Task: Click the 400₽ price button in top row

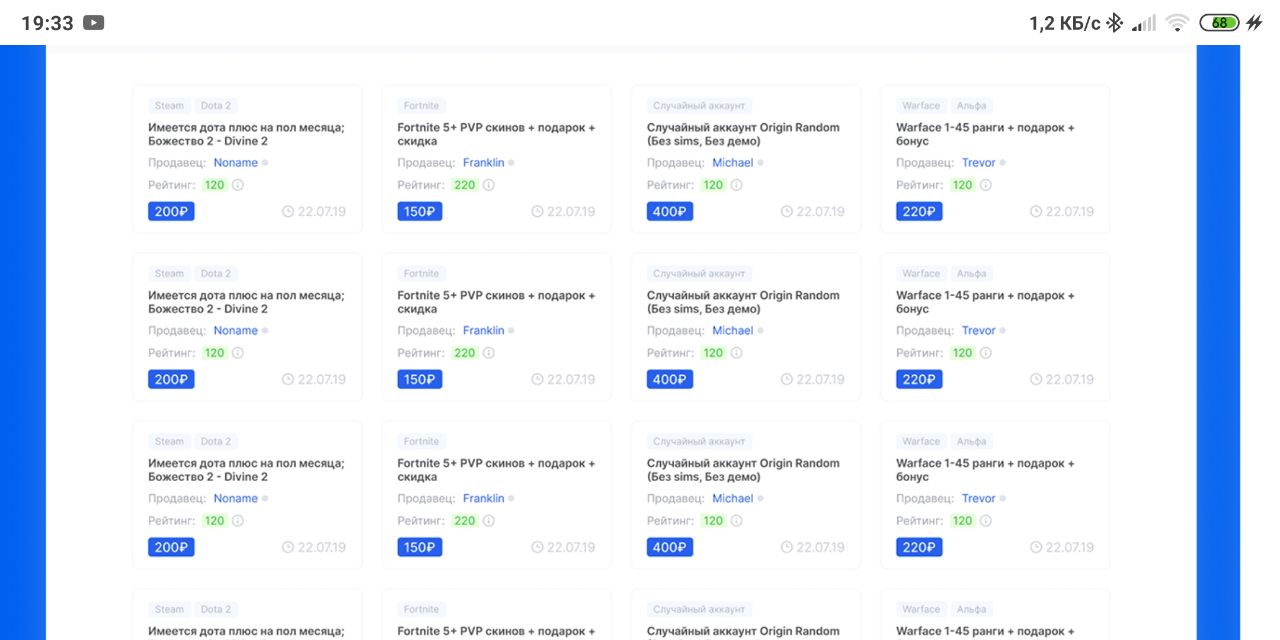Action: (670, 212)
